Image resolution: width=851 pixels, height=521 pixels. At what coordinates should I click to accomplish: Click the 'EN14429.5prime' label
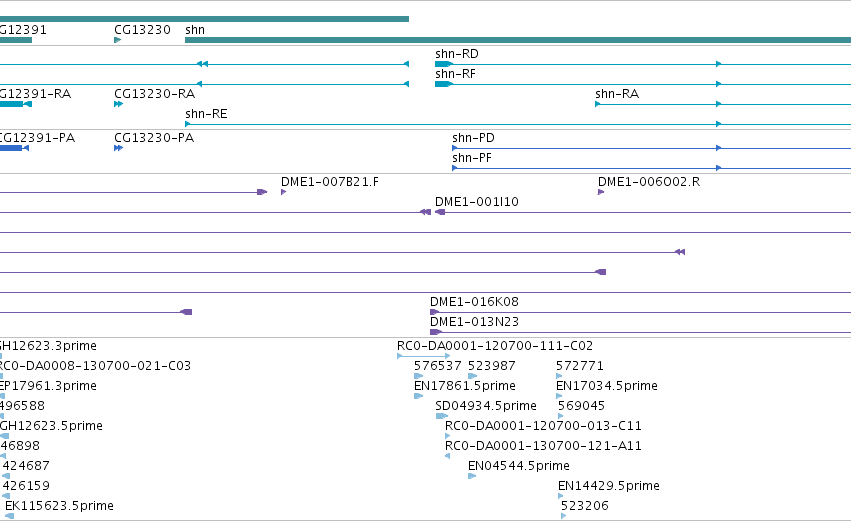609,486
